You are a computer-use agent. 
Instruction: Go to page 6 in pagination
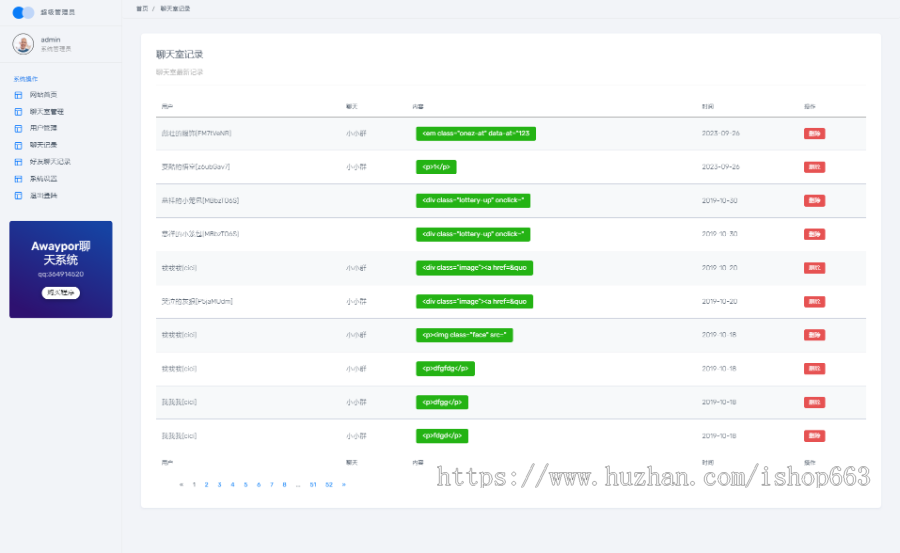[259, 485]
